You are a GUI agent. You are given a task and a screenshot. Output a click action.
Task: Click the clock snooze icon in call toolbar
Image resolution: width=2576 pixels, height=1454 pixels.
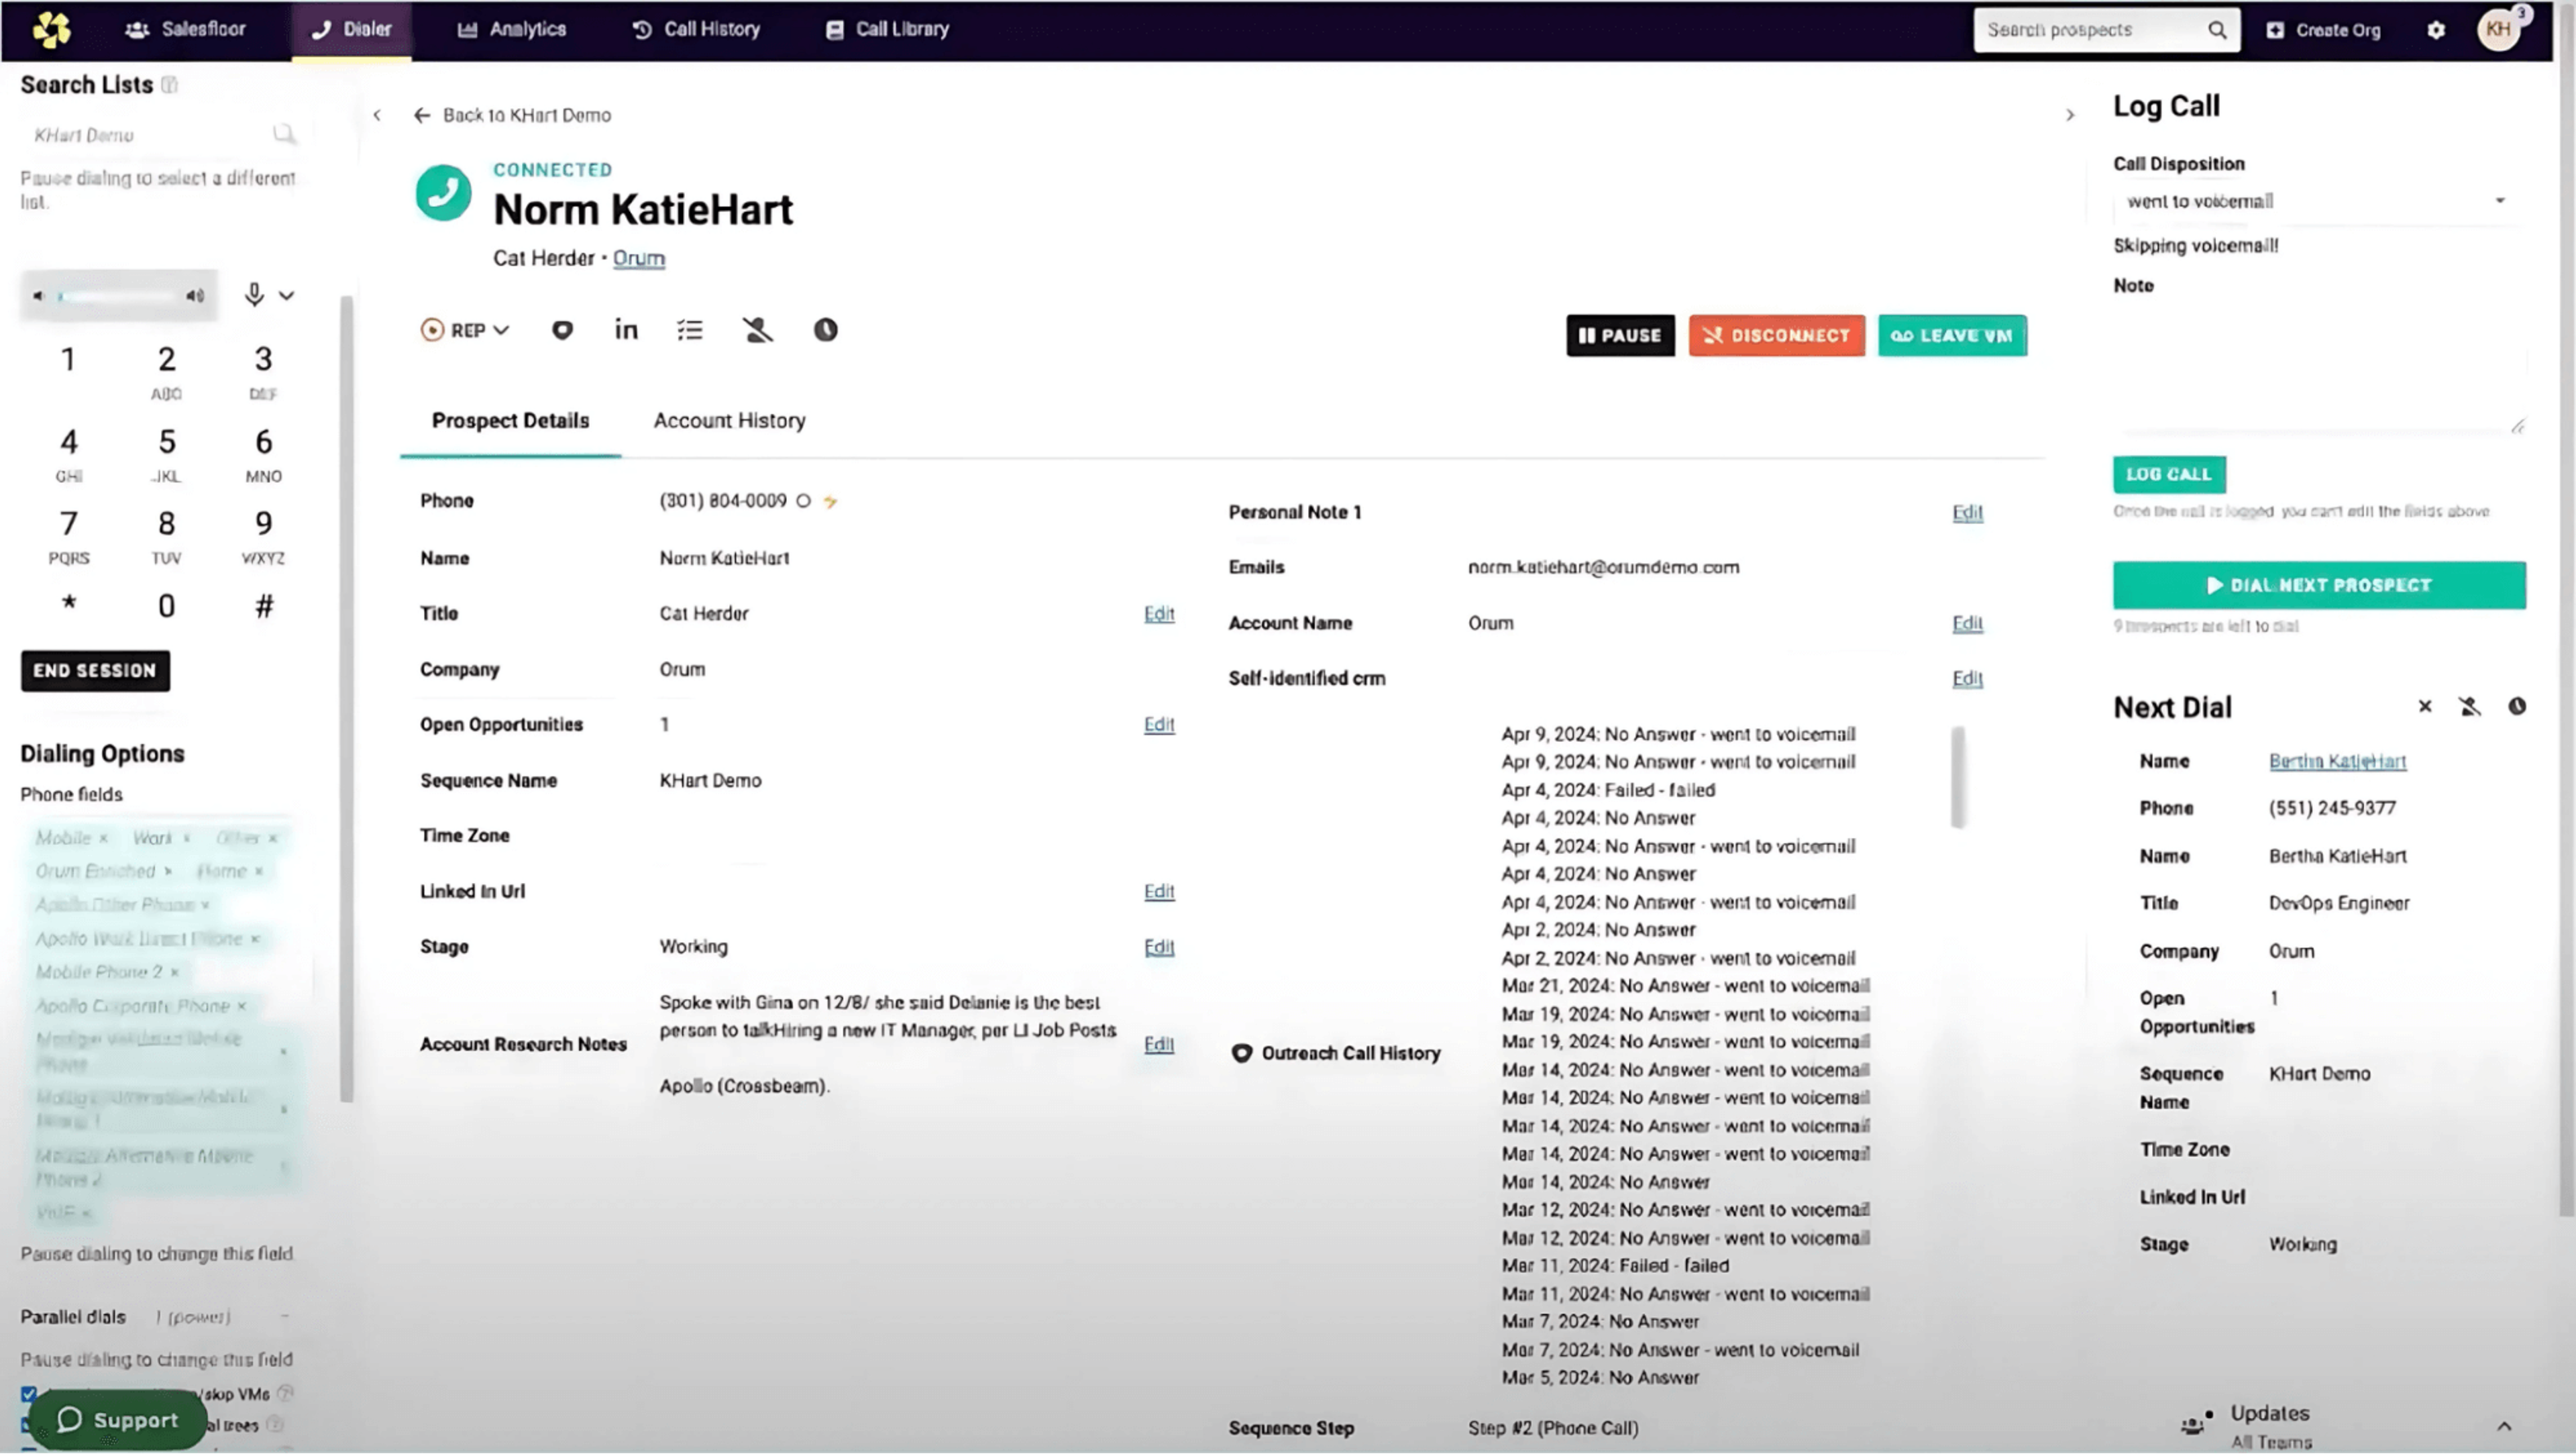click(x=825, y=330)
